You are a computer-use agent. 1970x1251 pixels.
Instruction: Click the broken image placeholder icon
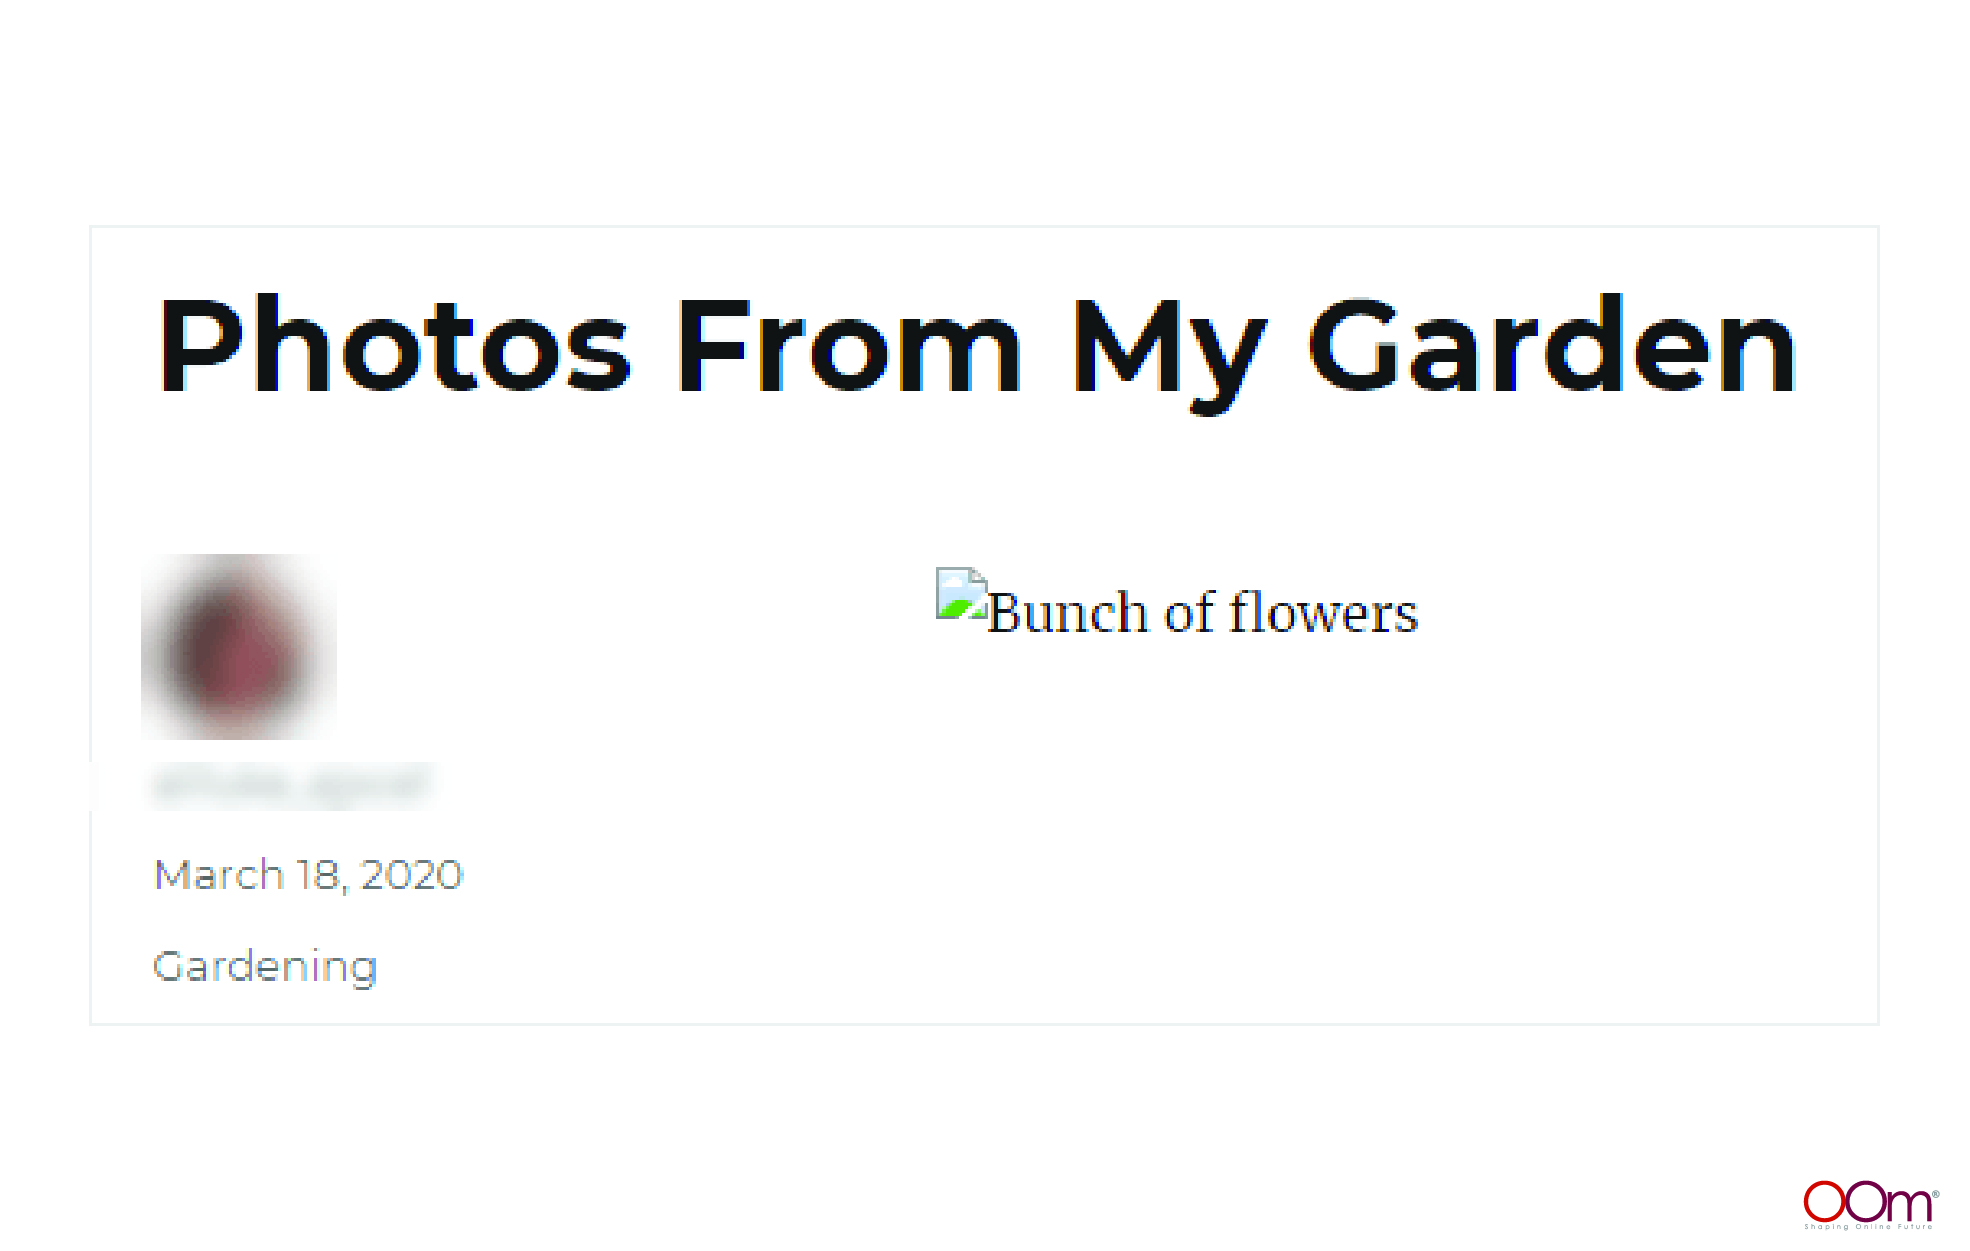click(961, 593)
